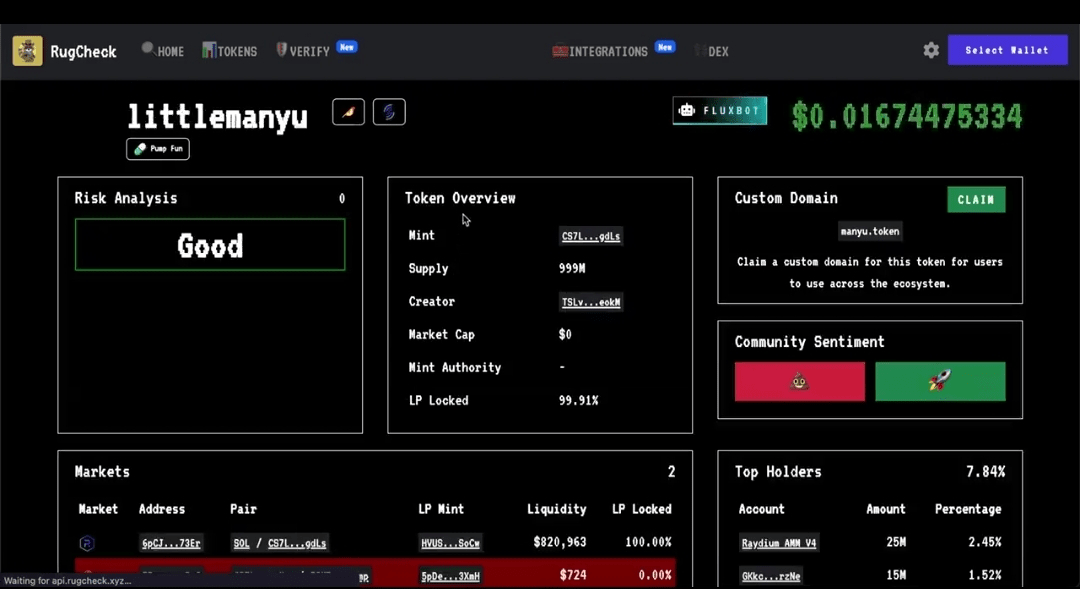Screen dimensions: 1080x589
Task: Open the Tokens nav item
Action: [230, 51]
